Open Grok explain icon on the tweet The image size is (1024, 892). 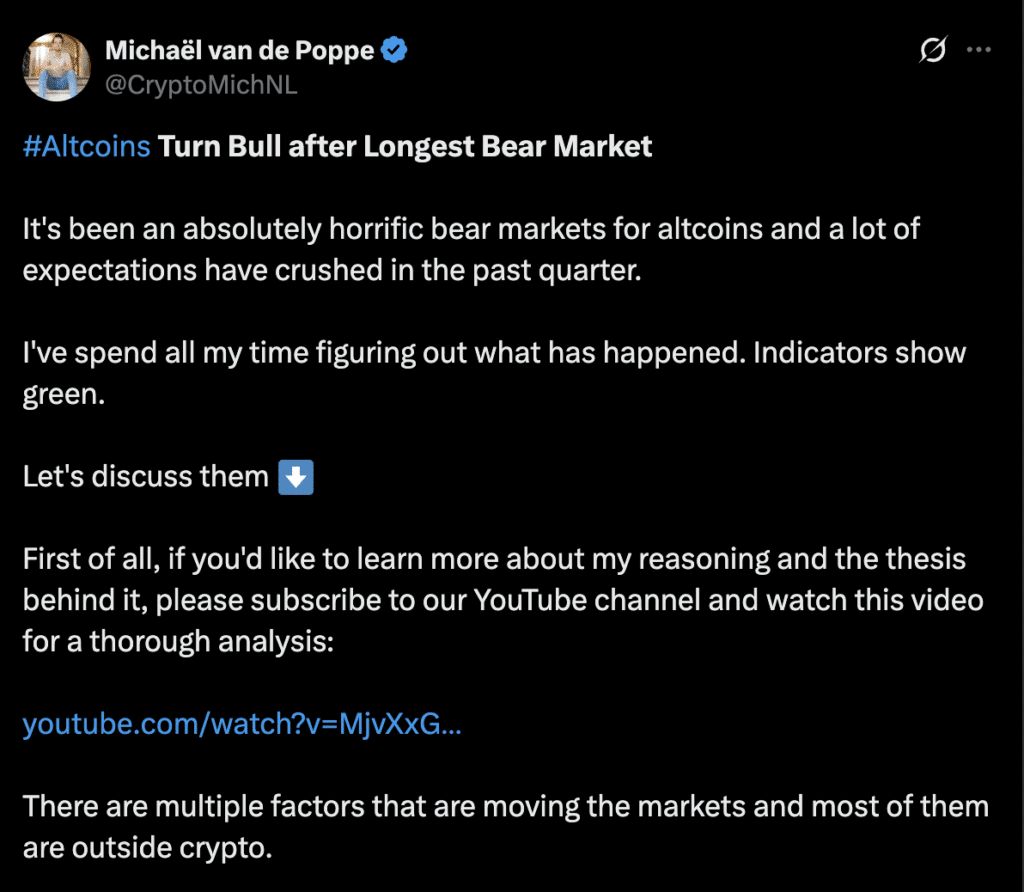click(932, 52)
